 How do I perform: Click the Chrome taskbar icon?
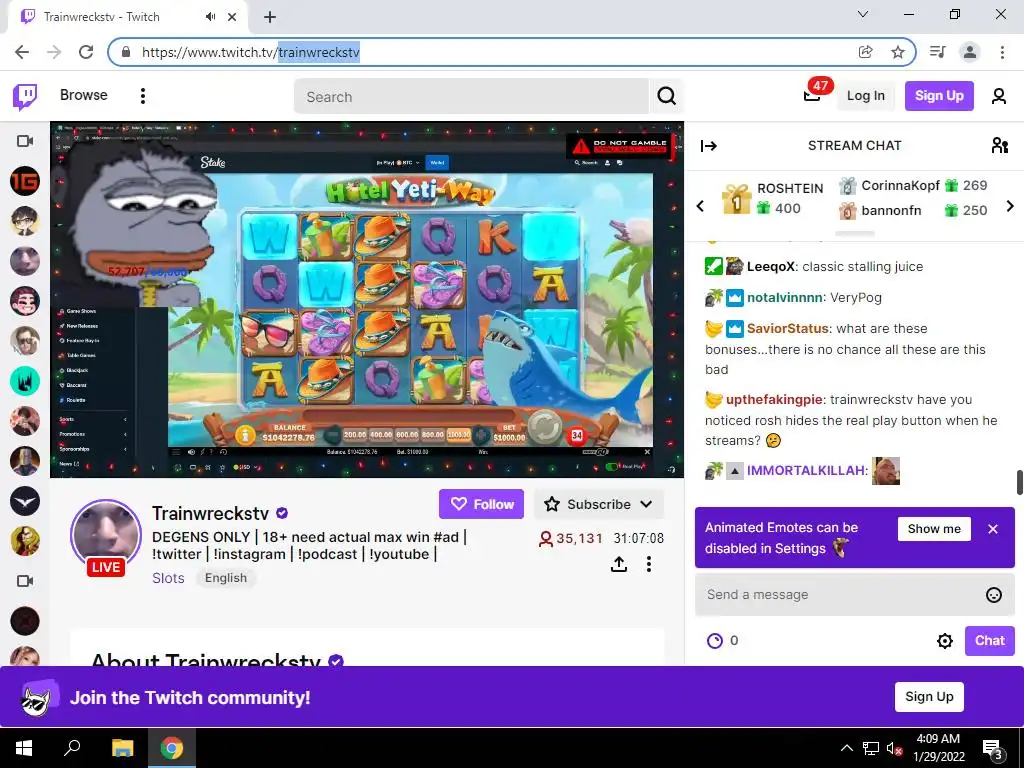172,748
